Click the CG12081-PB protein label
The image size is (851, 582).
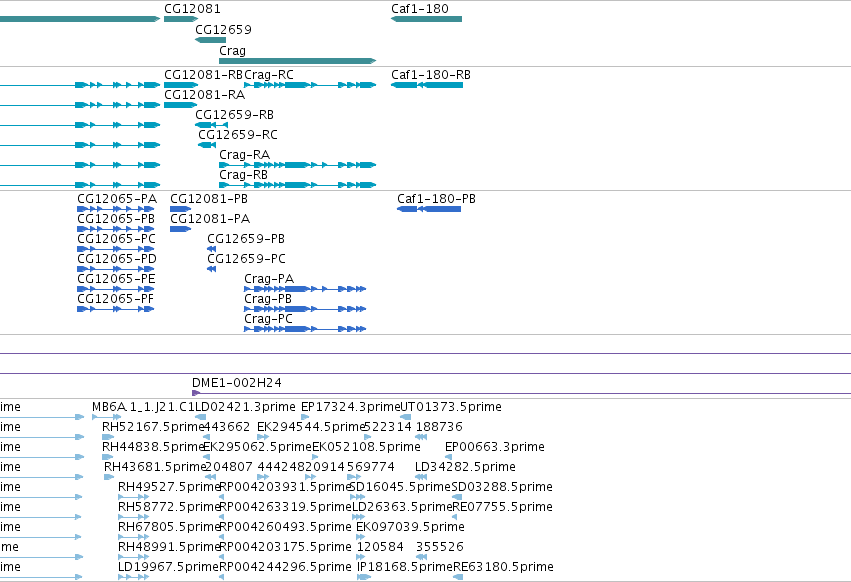click(x=209, y=199)
